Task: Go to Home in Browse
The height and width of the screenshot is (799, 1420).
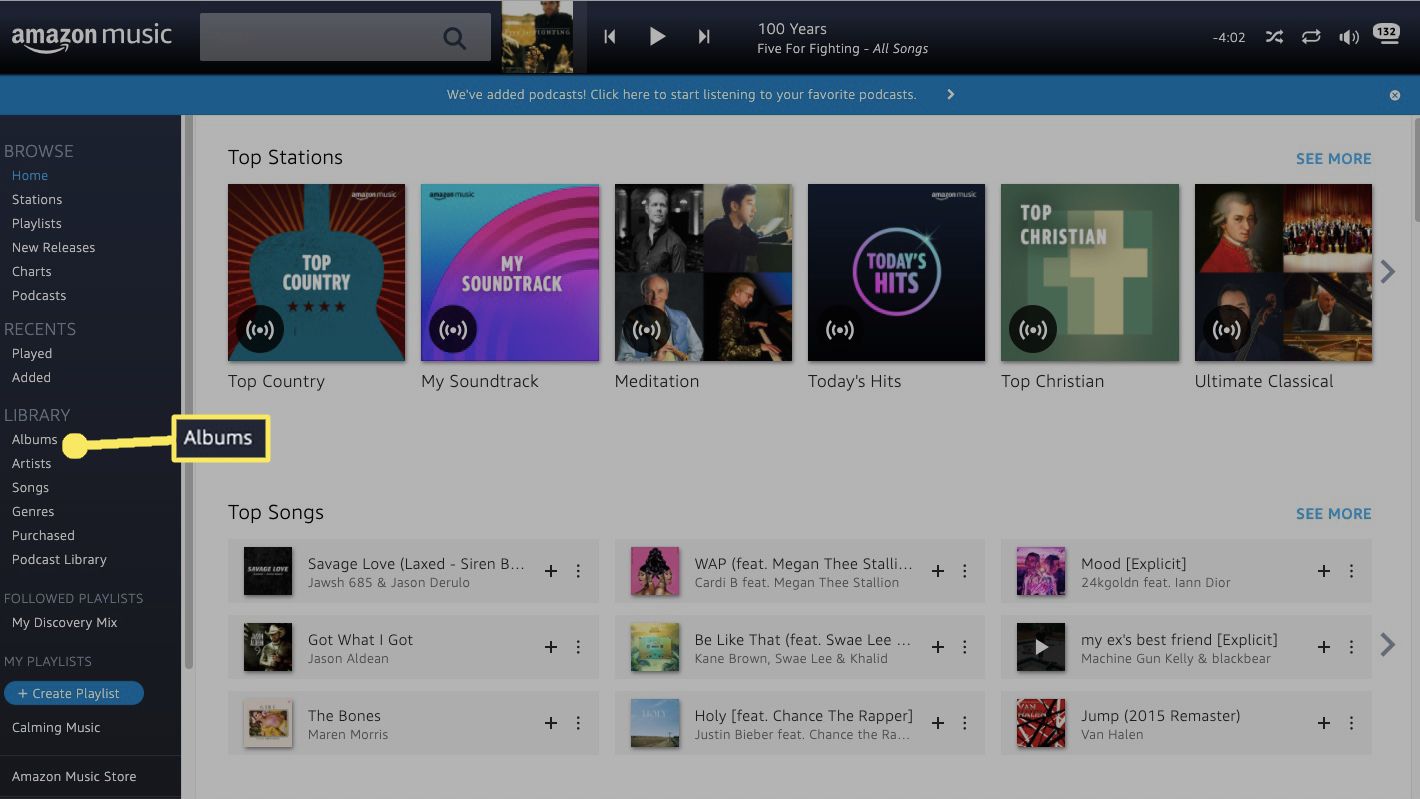Action: pos(30,175)
